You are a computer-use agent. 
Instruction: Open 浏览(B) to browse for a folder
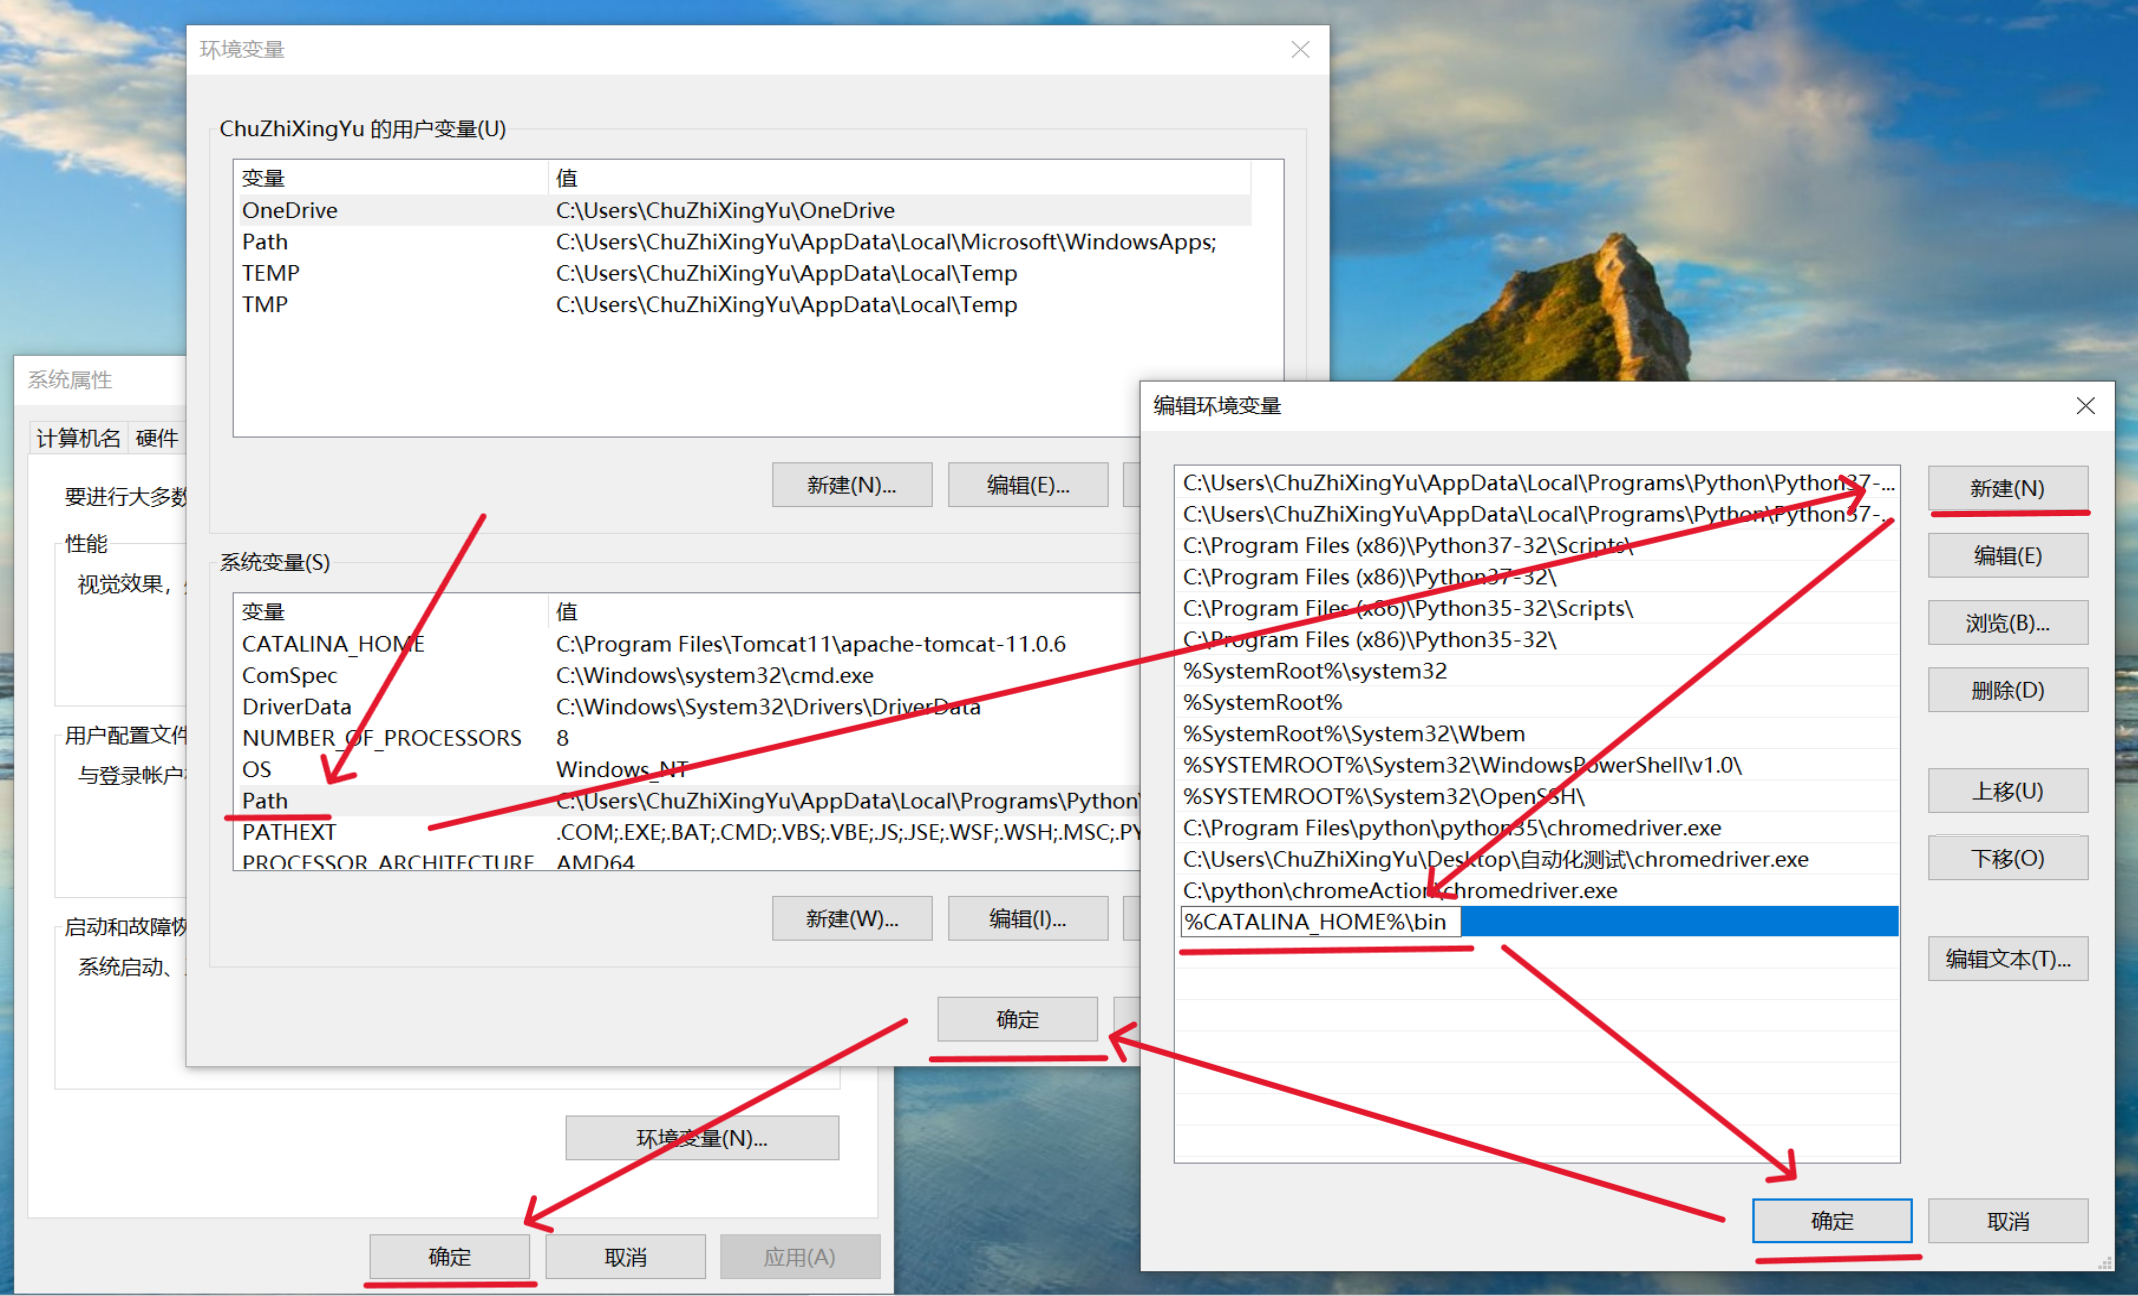2007,622
